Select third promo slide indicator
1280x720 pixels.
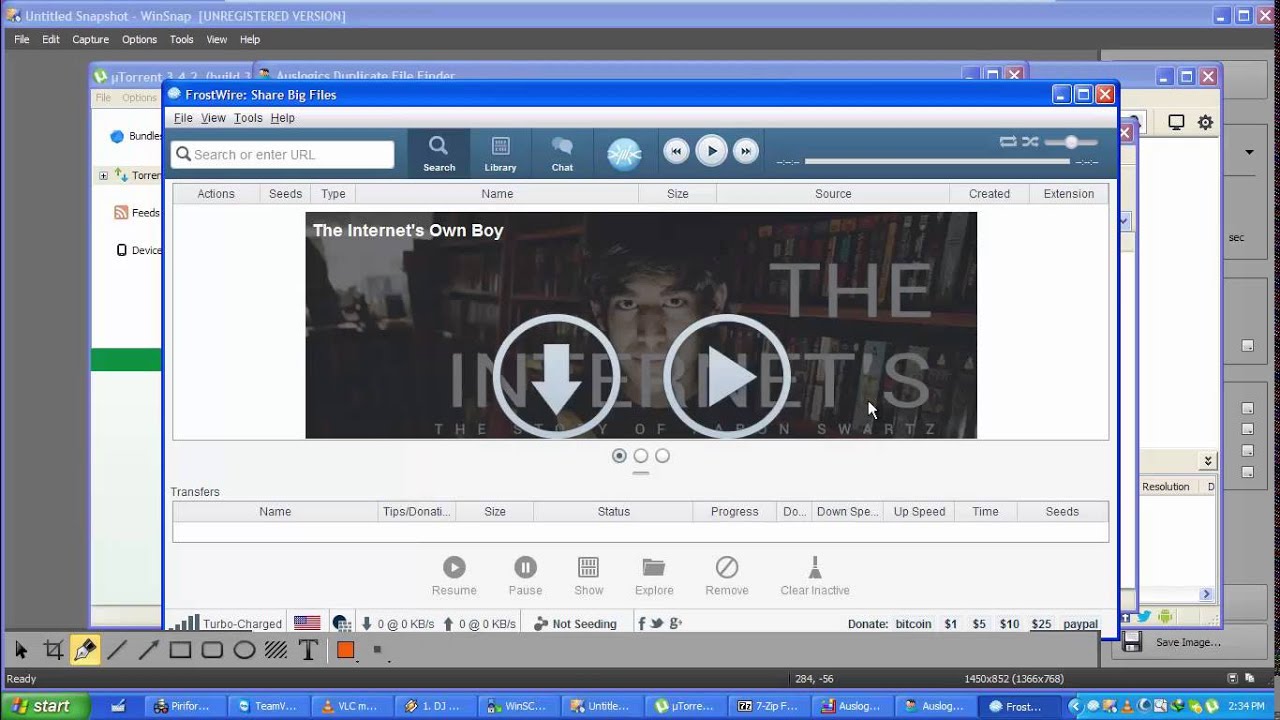(x=662, y=456)
